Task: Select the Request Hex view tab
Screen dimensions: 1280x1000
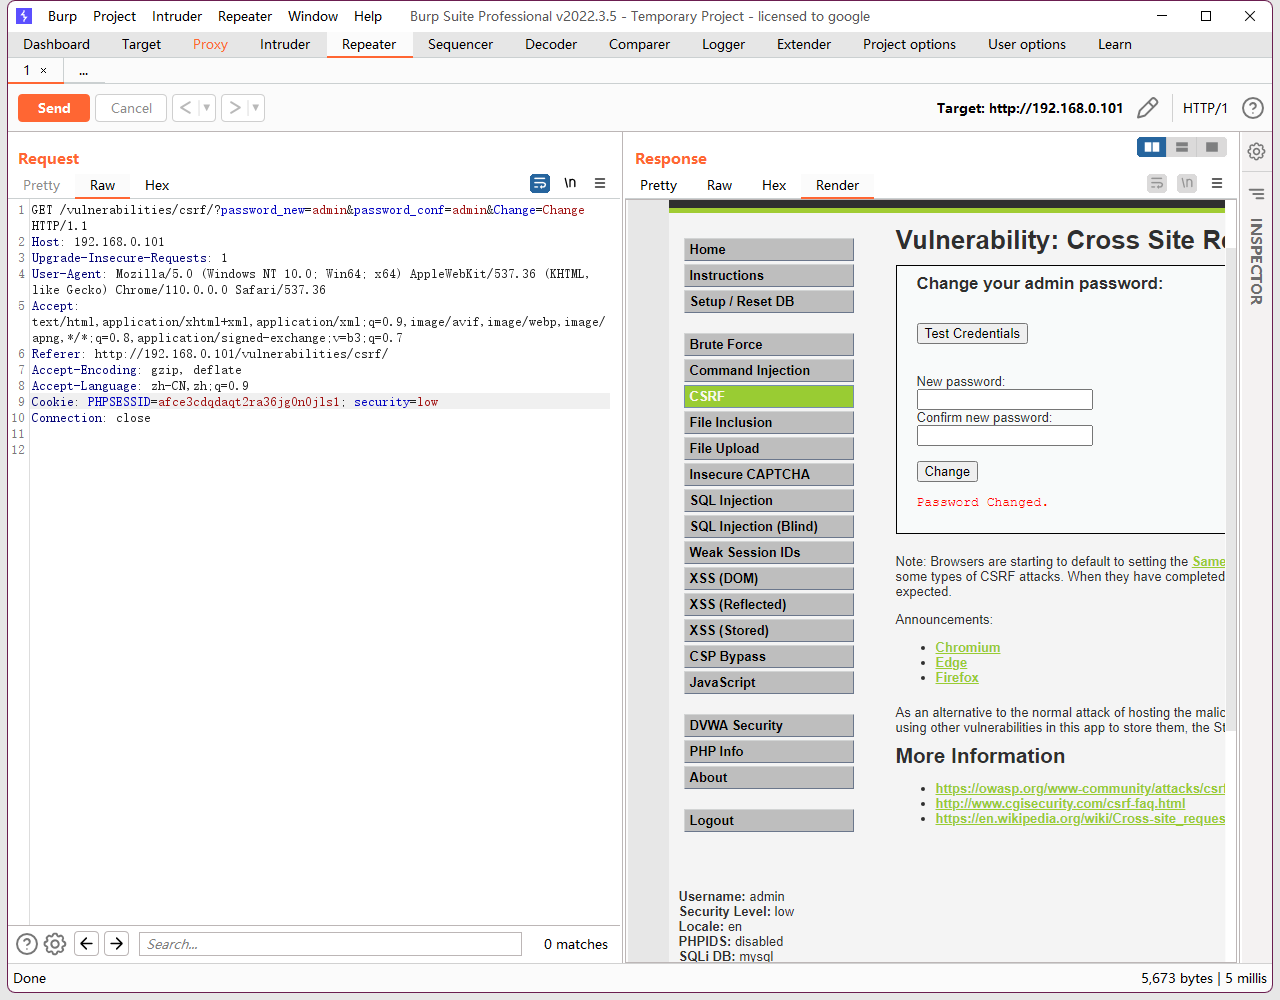Action: pyautogui.click(x=157, y=185)
